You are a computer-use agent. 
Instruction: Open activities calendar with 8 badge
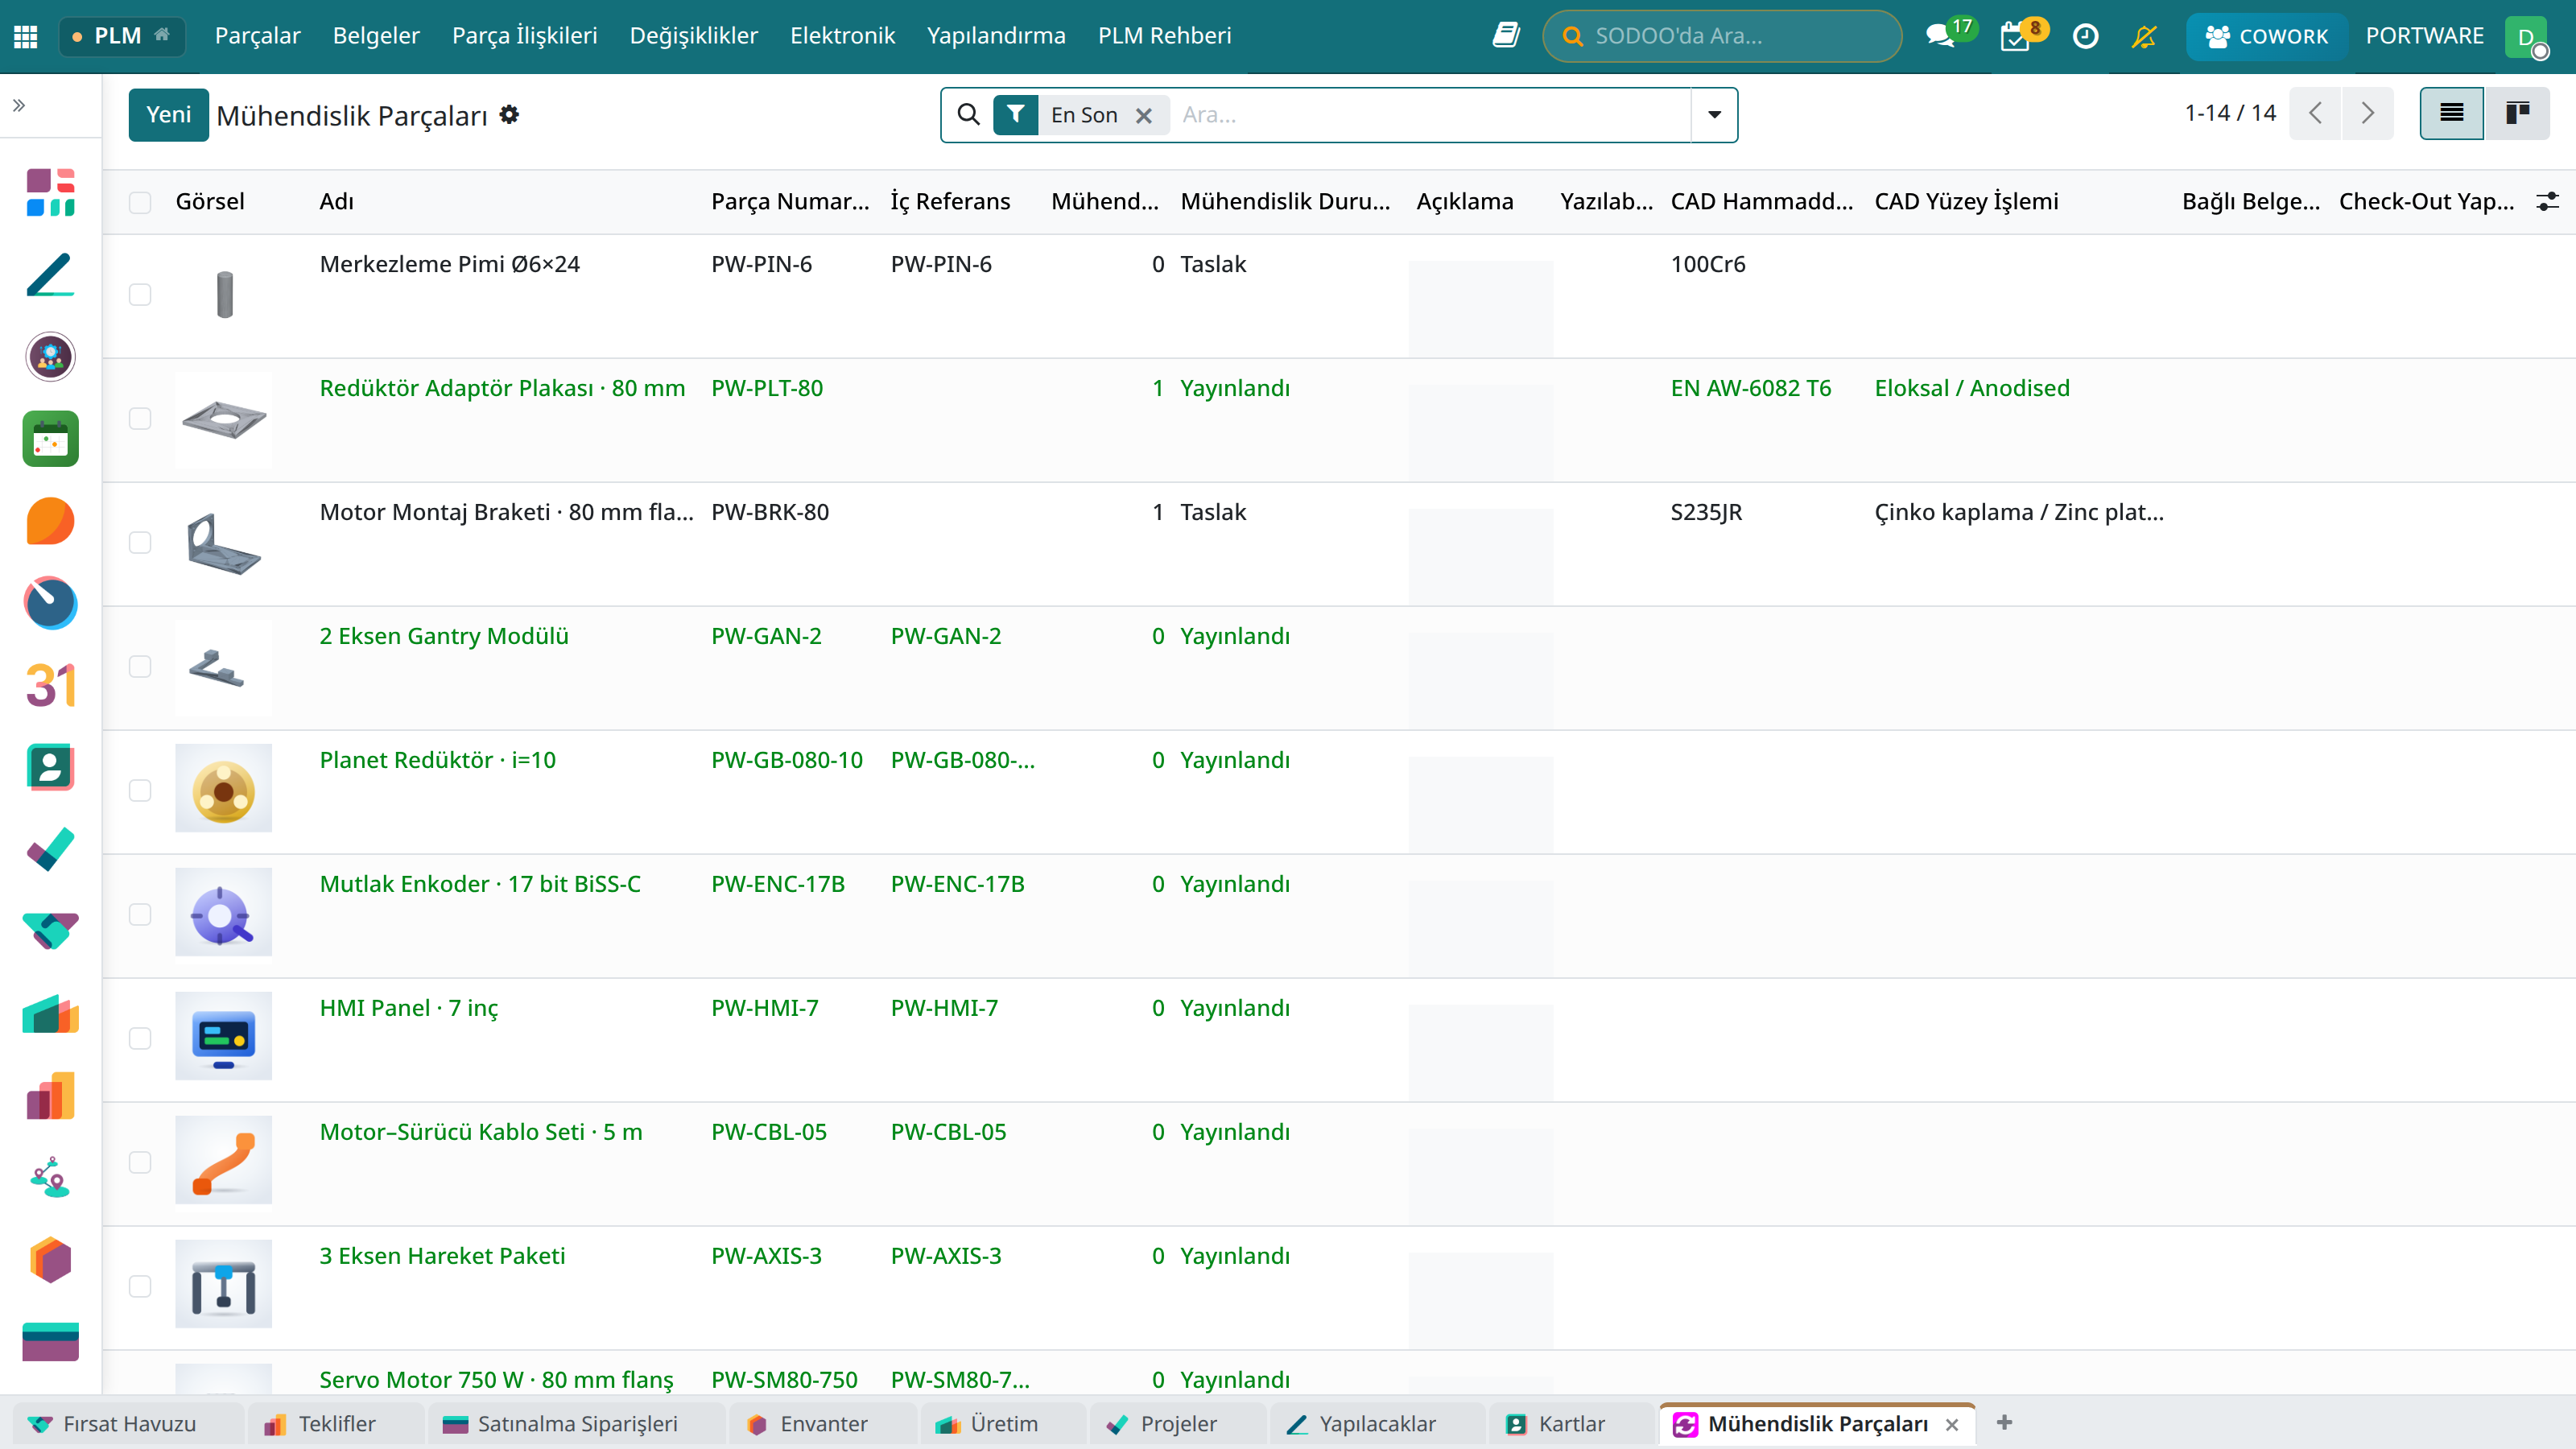(2015, 36)
